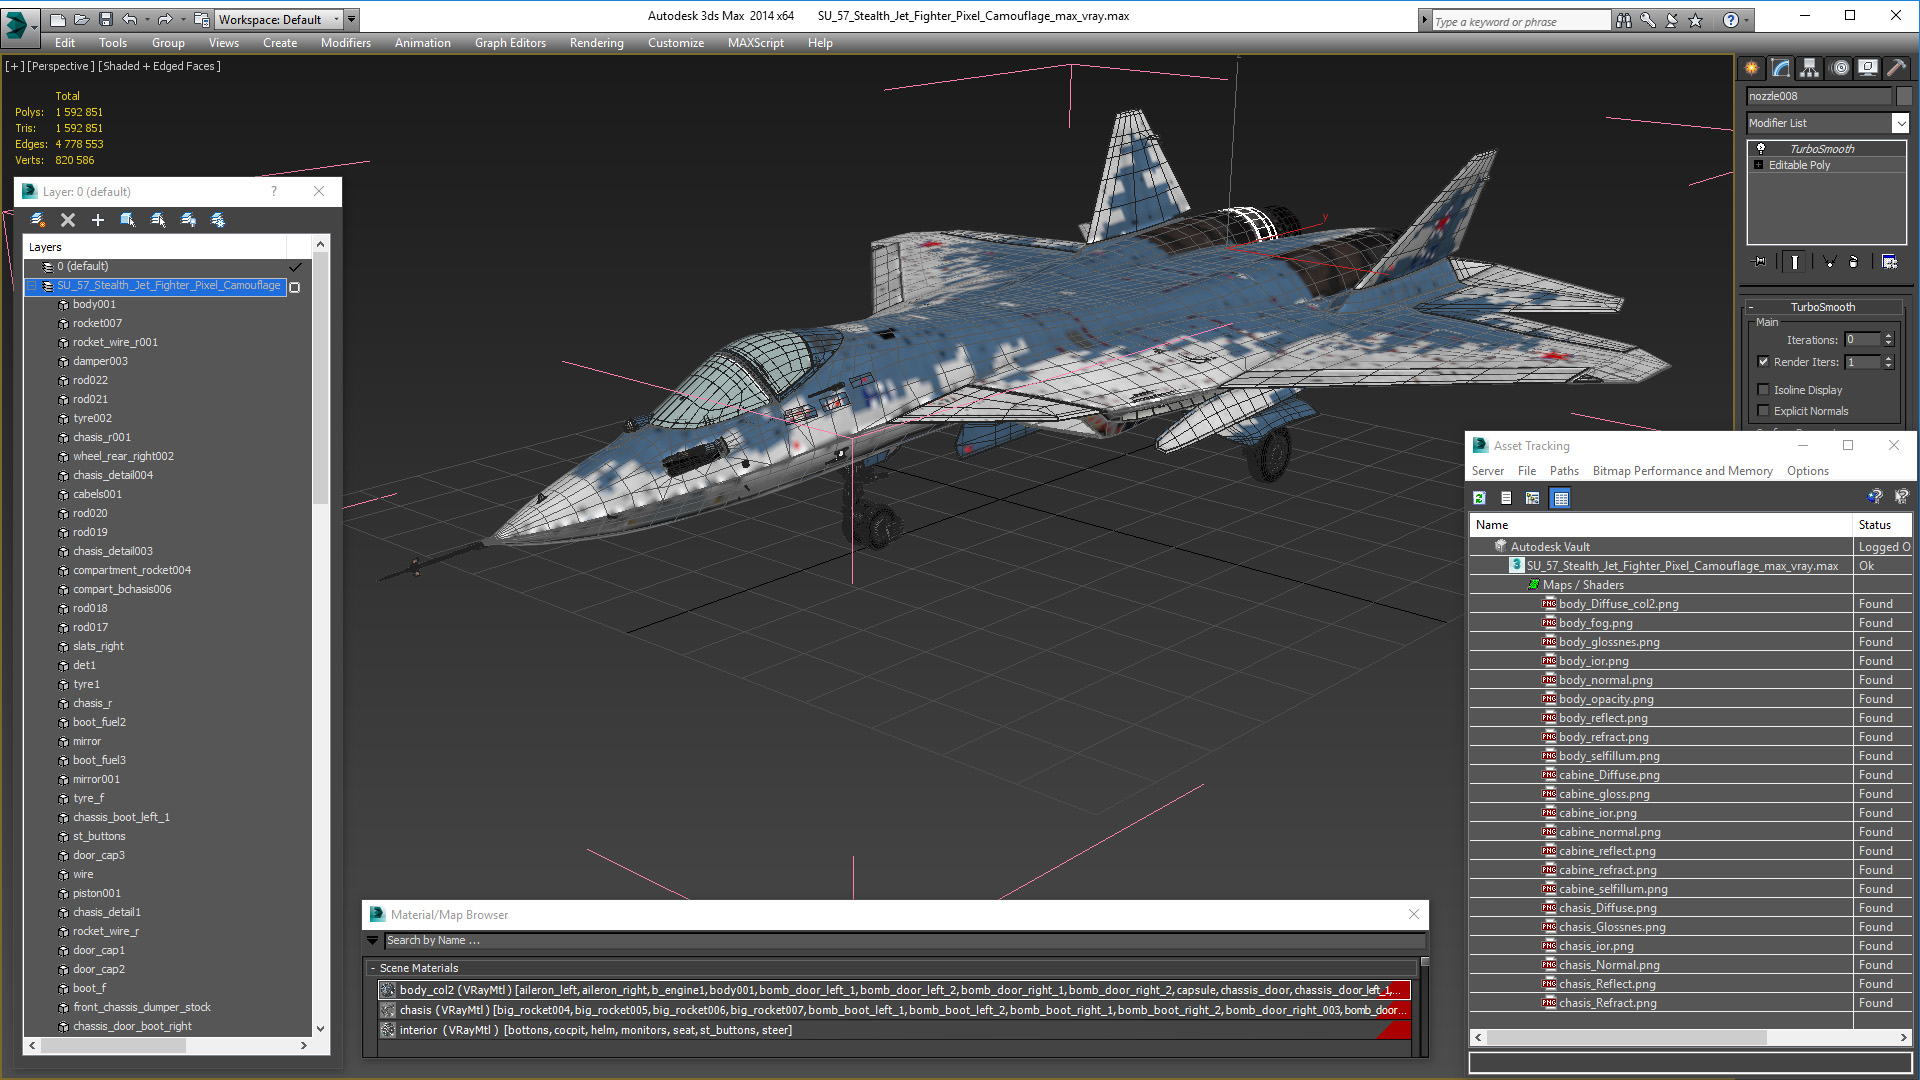Viewport: 1920px width, 1080px height.
Task: Collapse the Scene Materials group
Action: click(x=373, y=968)
